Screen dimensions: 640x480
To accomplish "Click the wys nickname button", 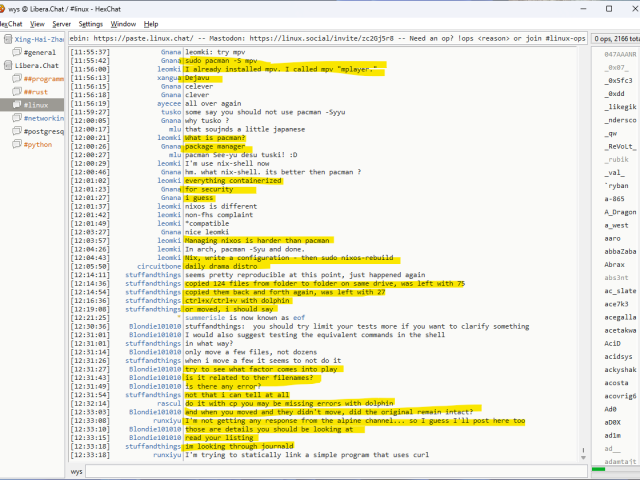I will pos(76,470).
